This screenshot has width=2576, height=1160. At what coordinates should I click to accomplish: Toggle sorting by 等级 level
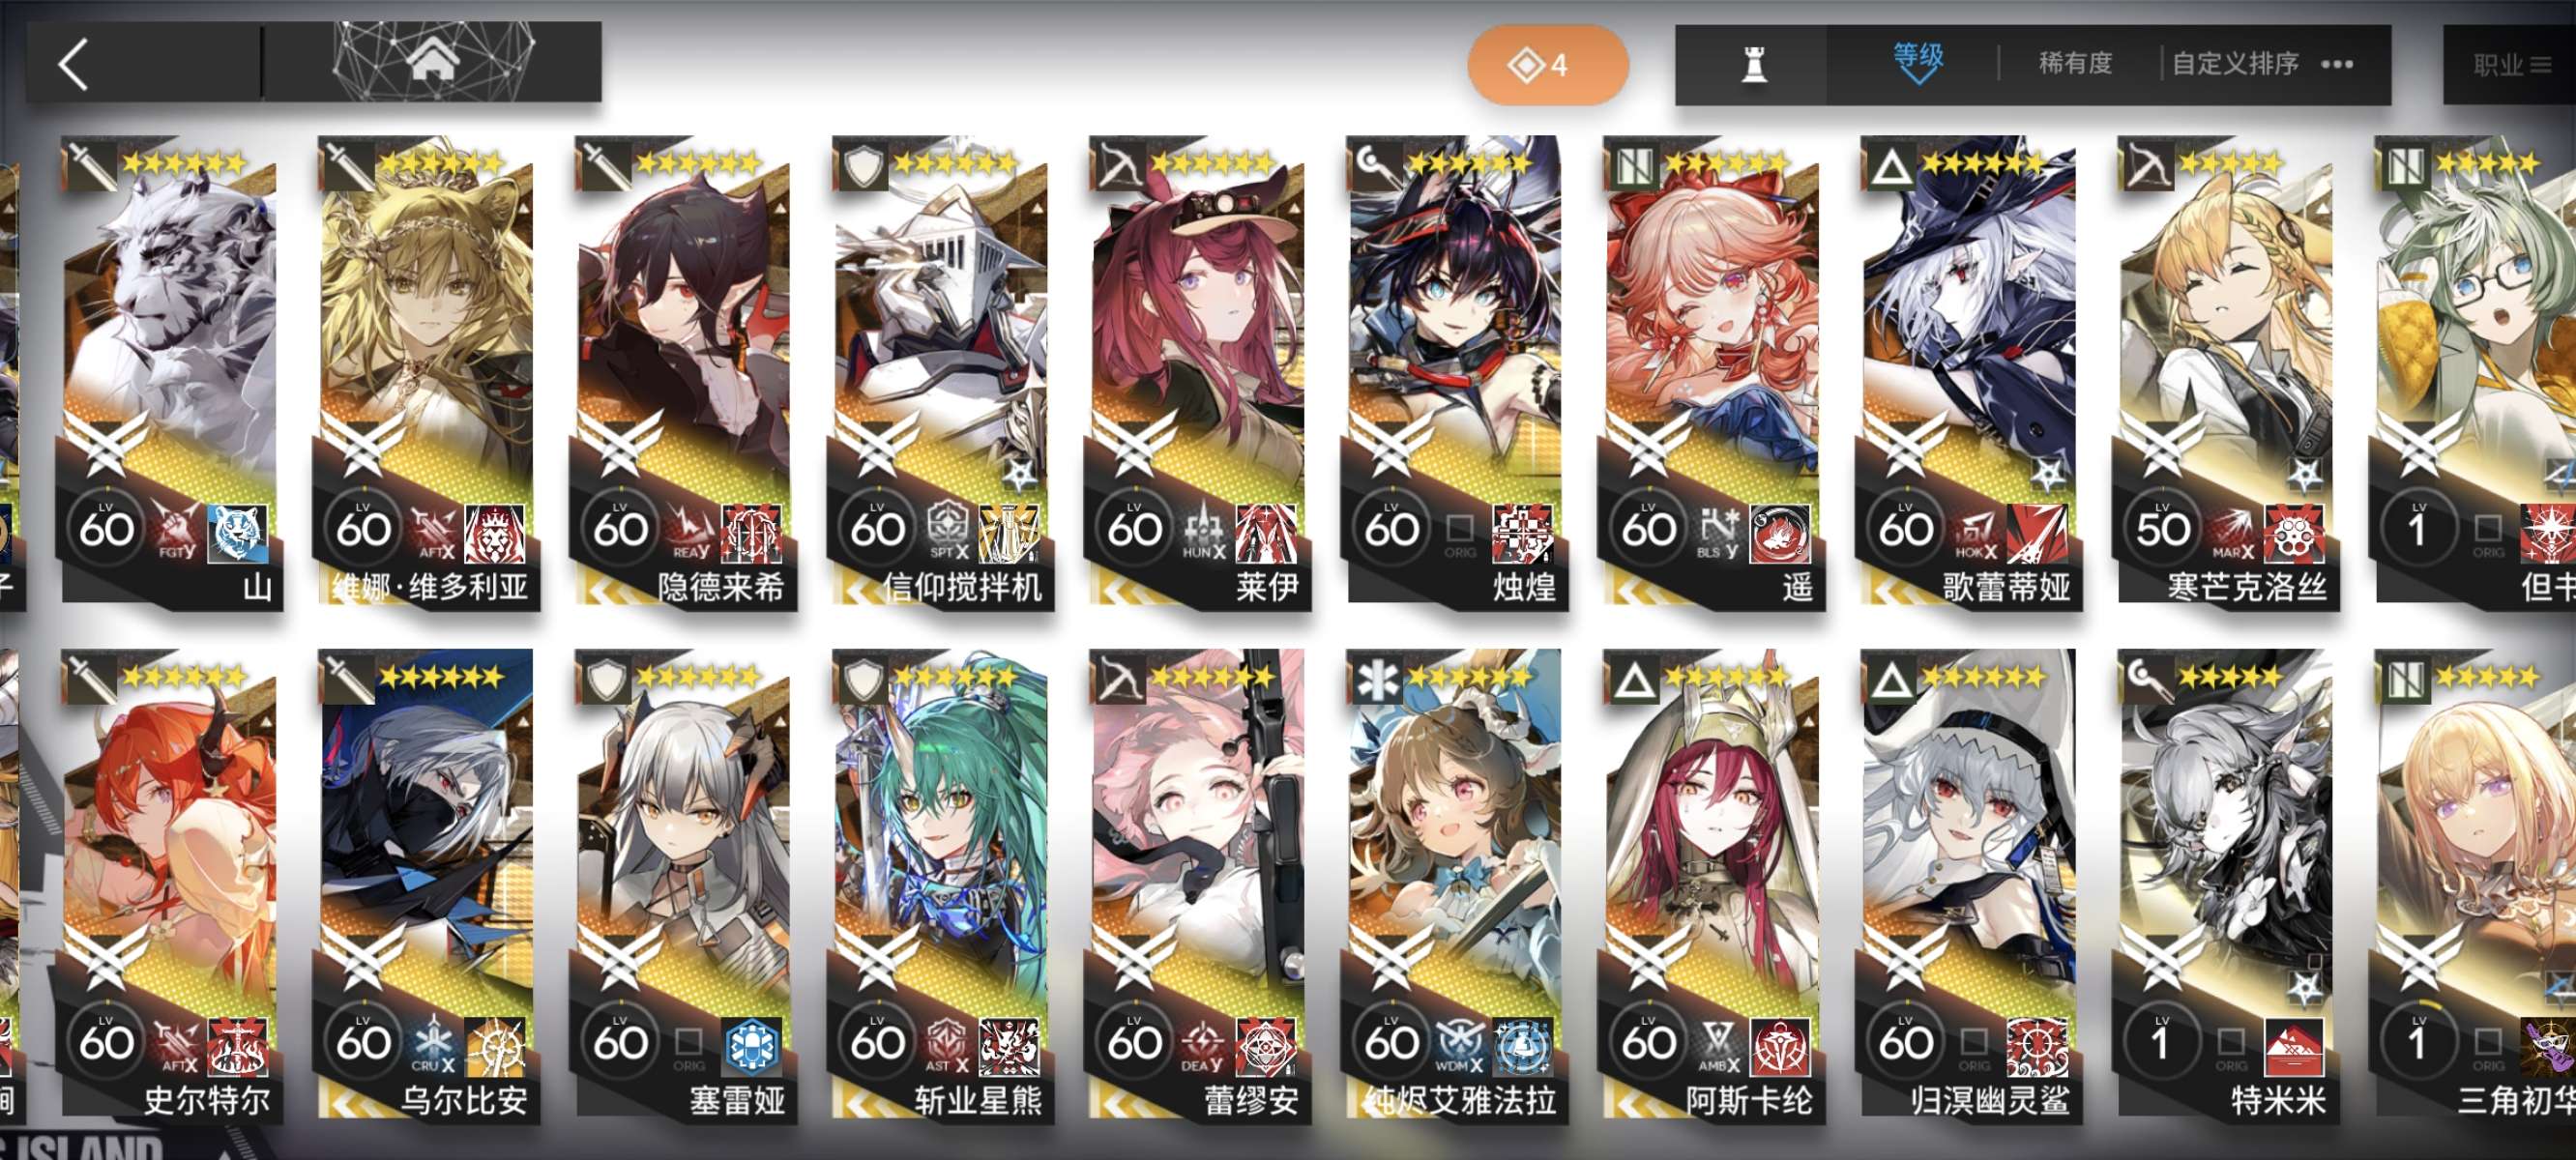(1917, 56)
